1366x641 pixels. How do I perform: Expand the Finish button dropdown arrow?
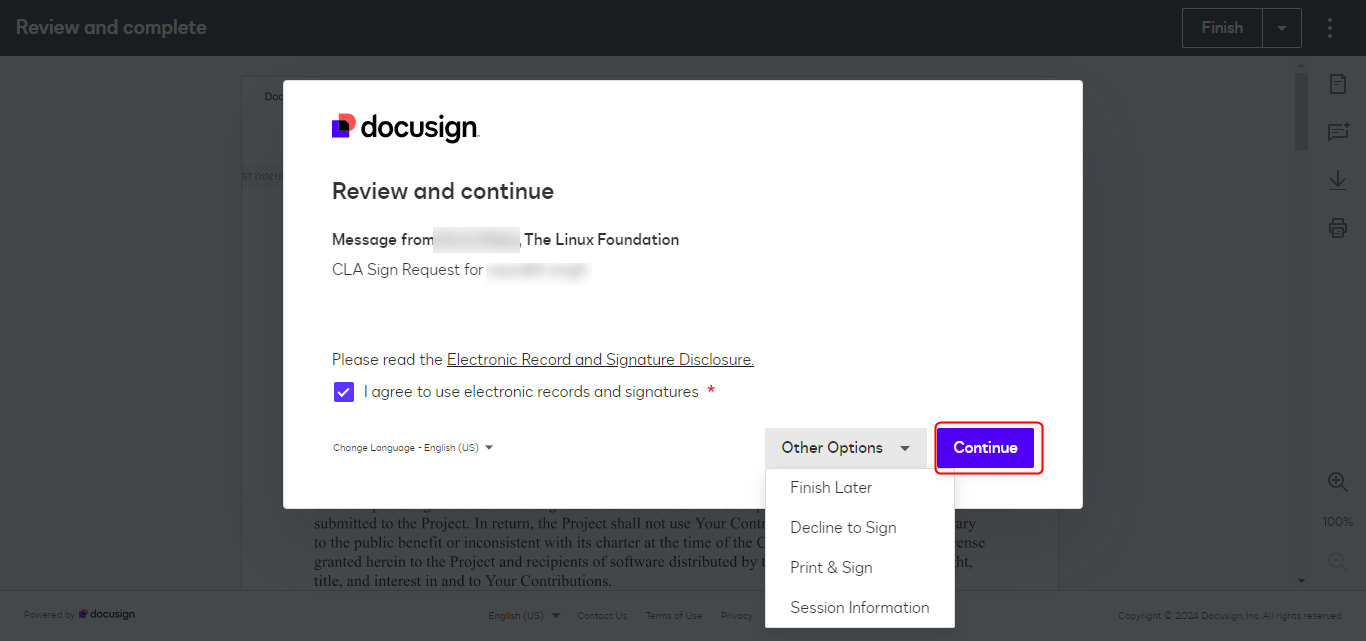pos(1281,28)
